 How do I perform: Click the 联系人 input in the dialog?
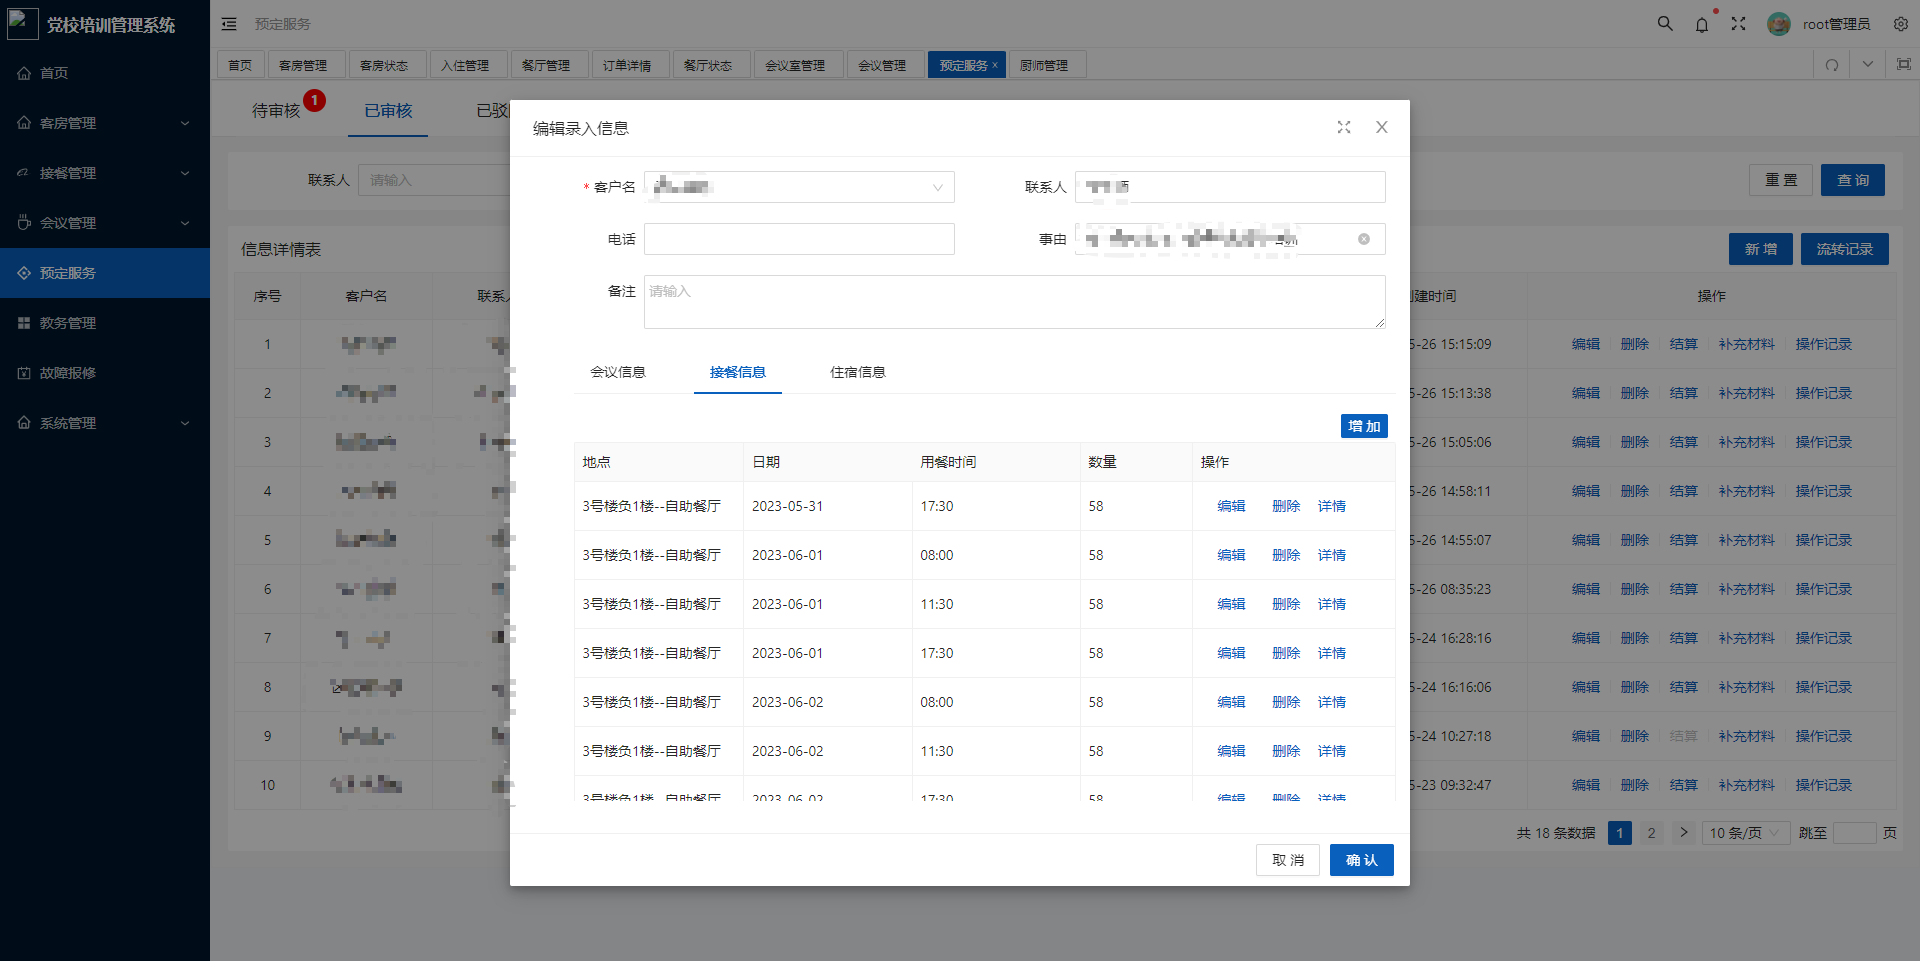point(1230,187)
